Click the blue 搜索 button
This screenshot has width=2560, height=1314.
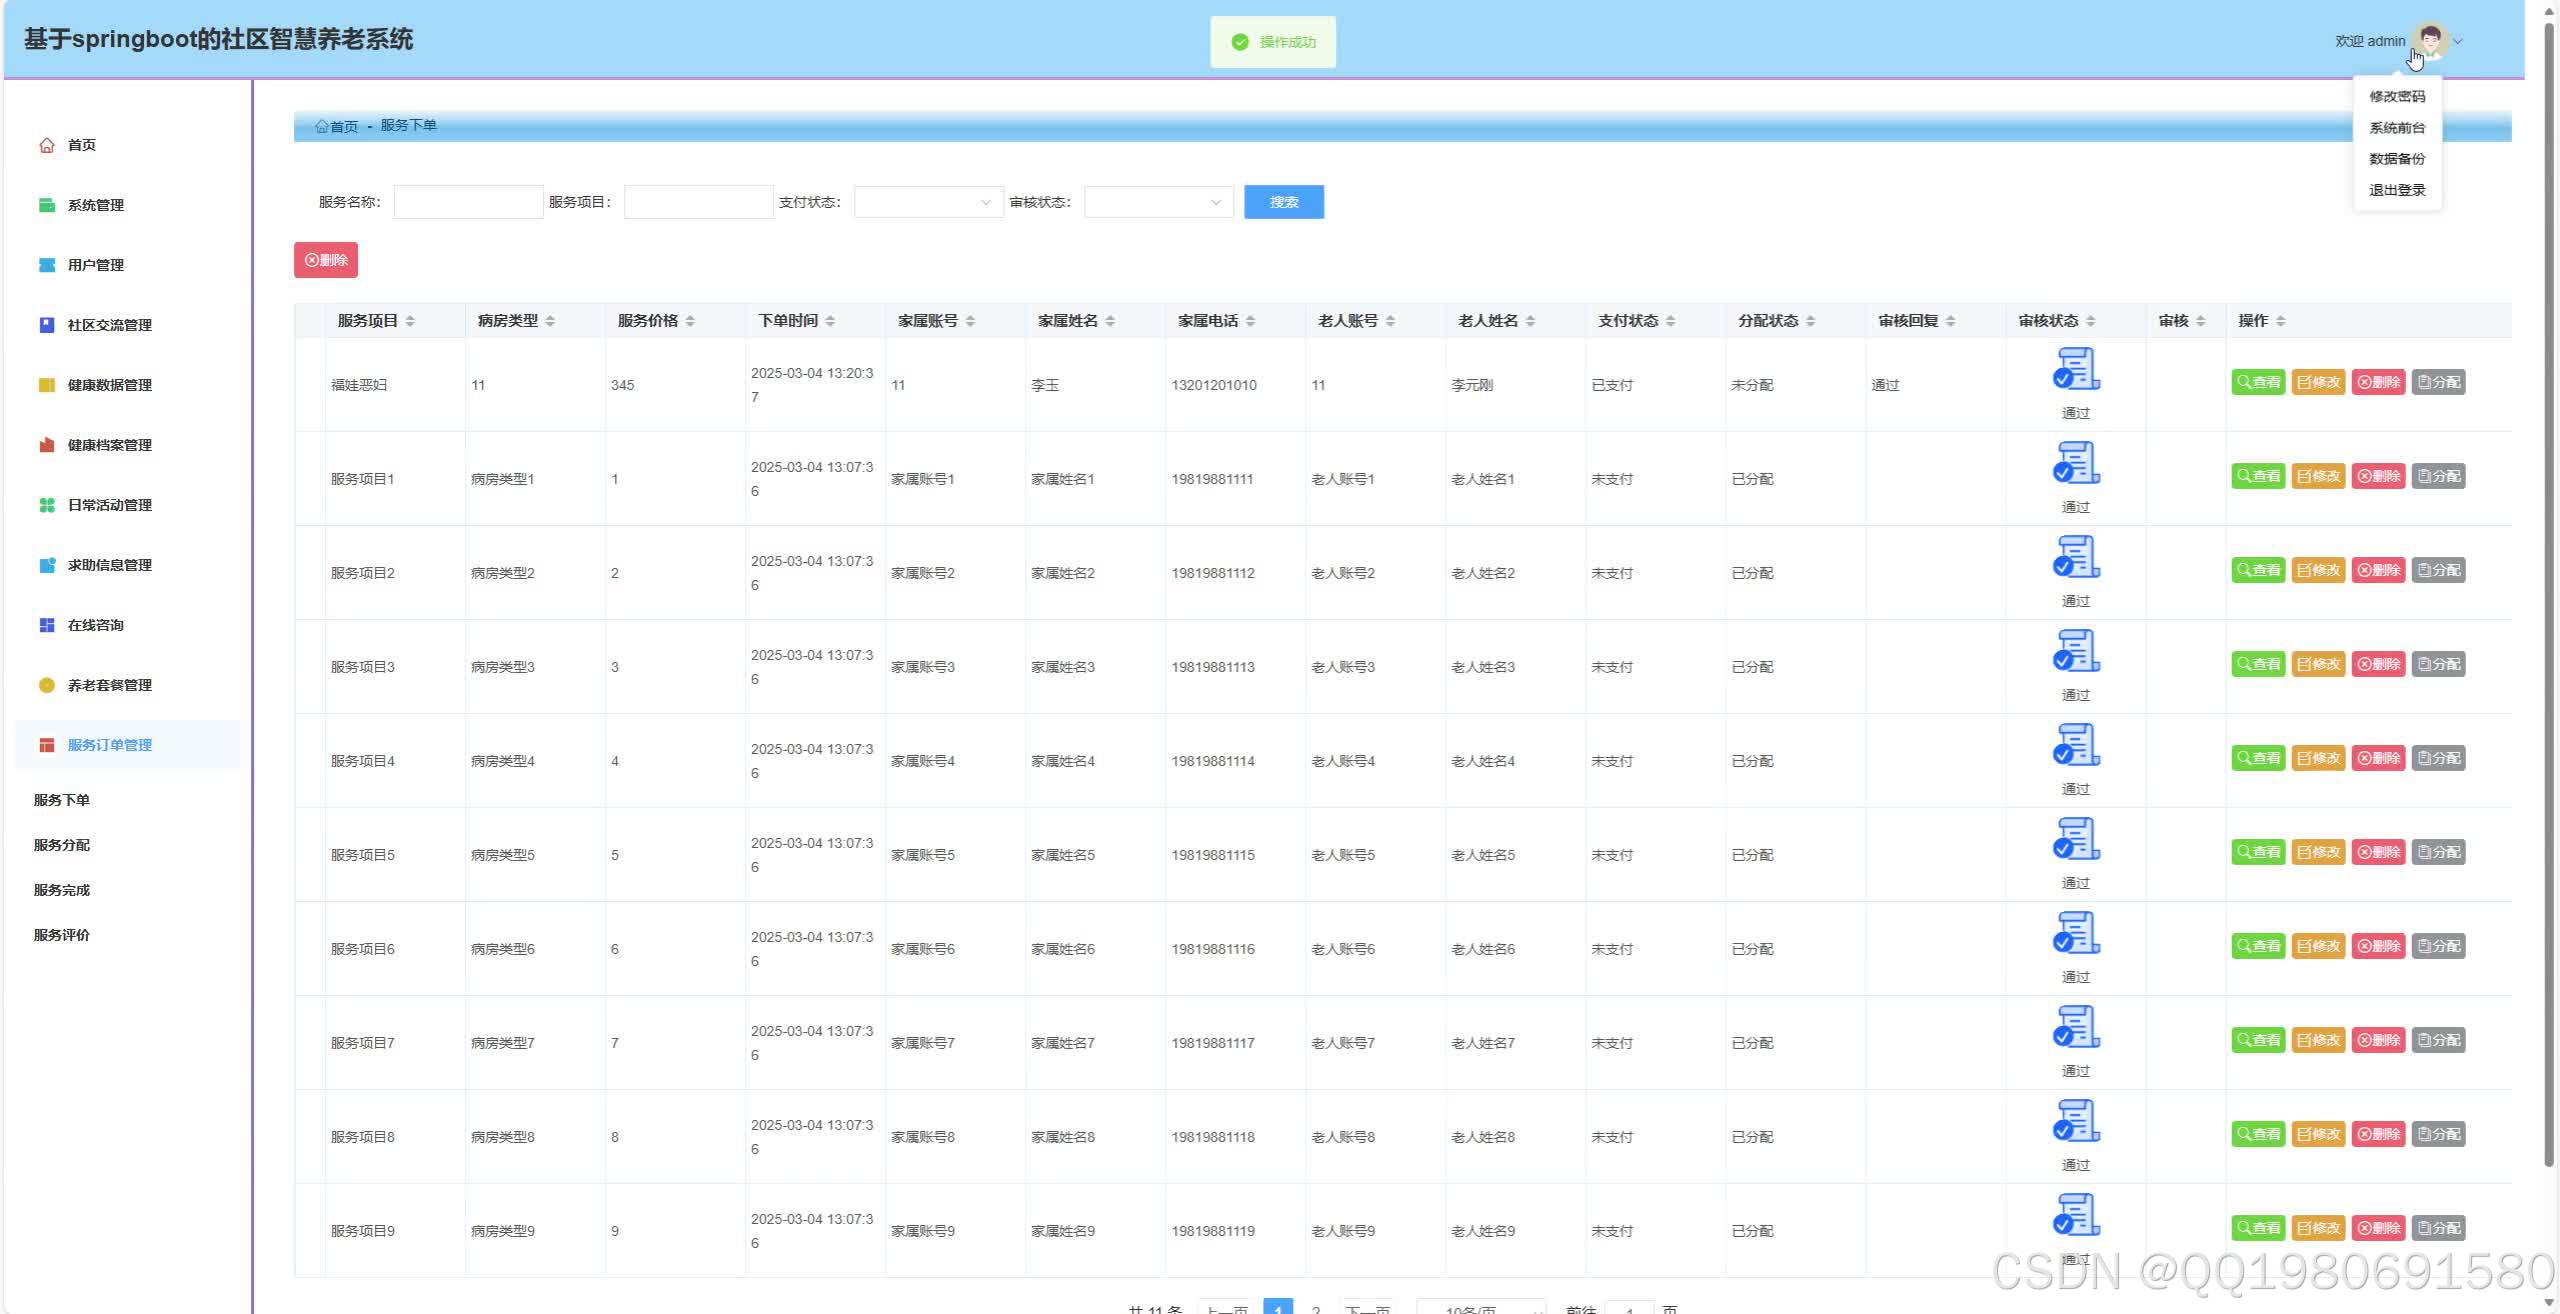[1283, 202]
